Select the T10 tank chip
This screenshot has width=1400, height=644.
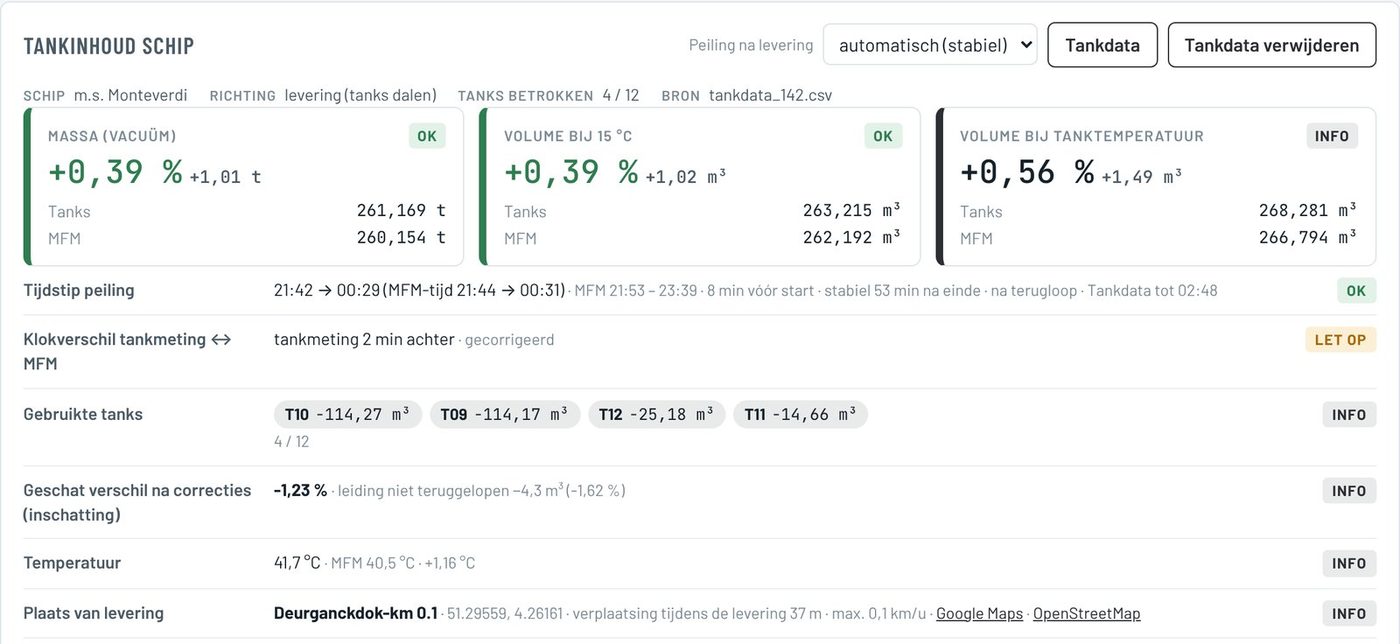[x=347, y=414]
